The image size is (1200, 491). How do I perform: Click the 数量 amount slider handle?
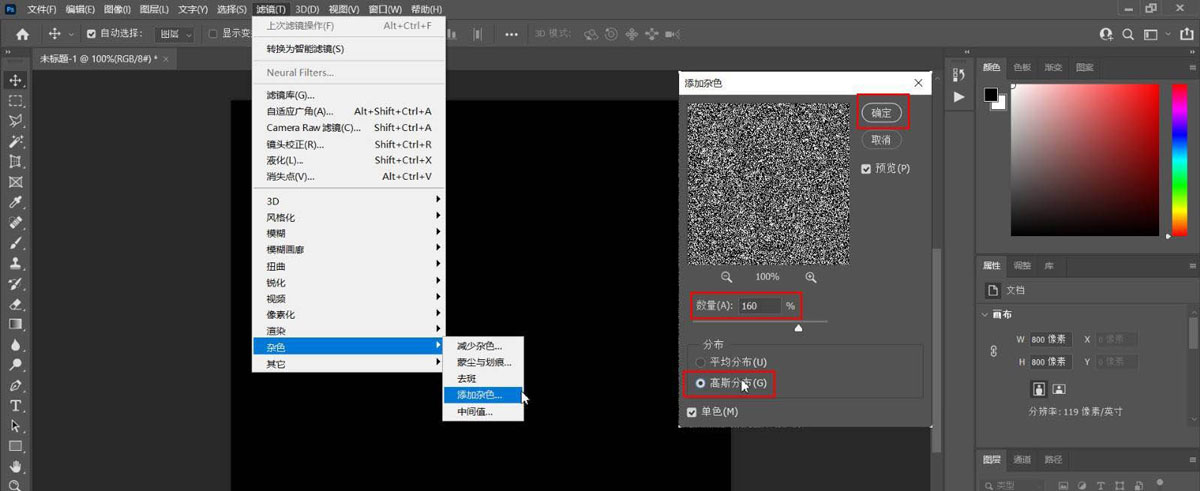pyautogui.click(x=798, y=327)
